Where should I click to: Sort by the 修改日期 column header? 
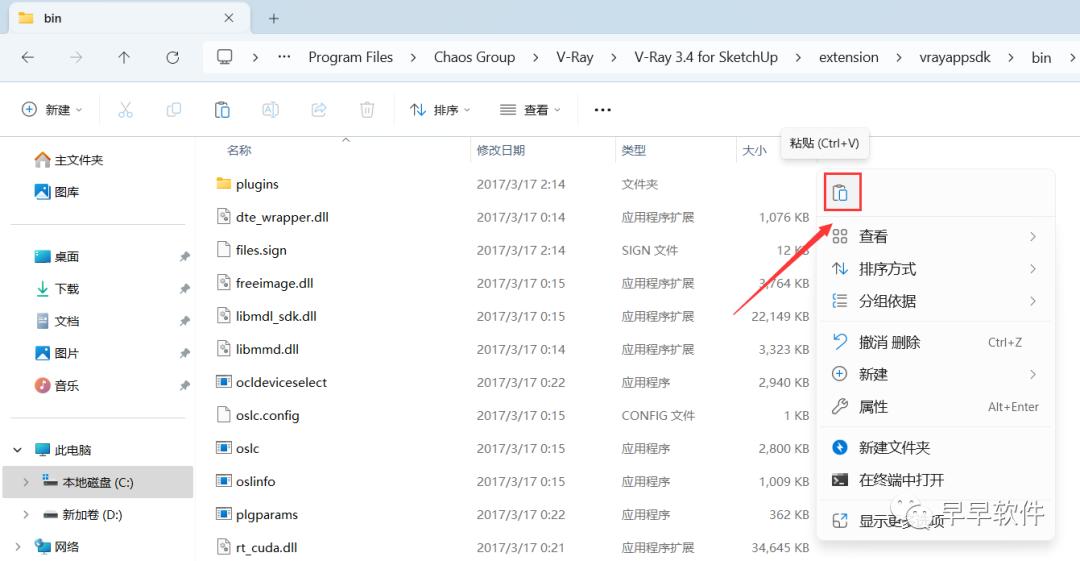501,150
